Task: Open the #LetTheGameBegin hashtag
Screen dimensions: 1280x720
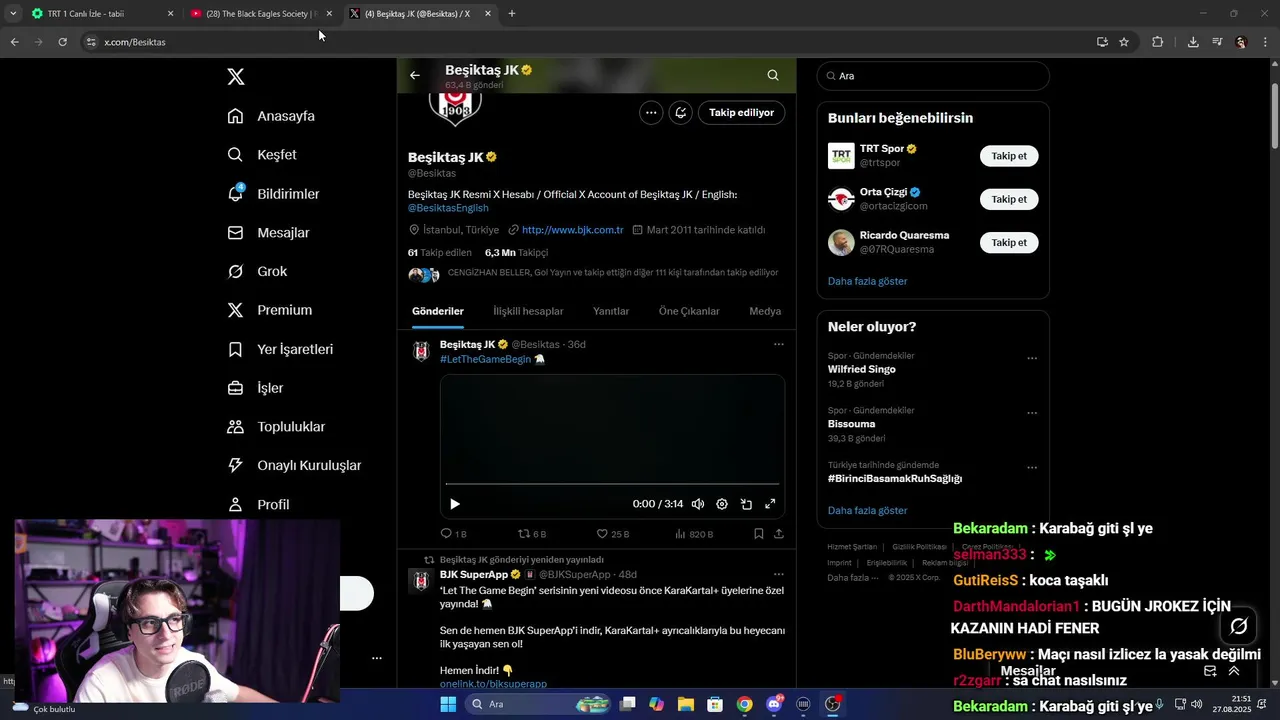Action: [x=485, y=359]
